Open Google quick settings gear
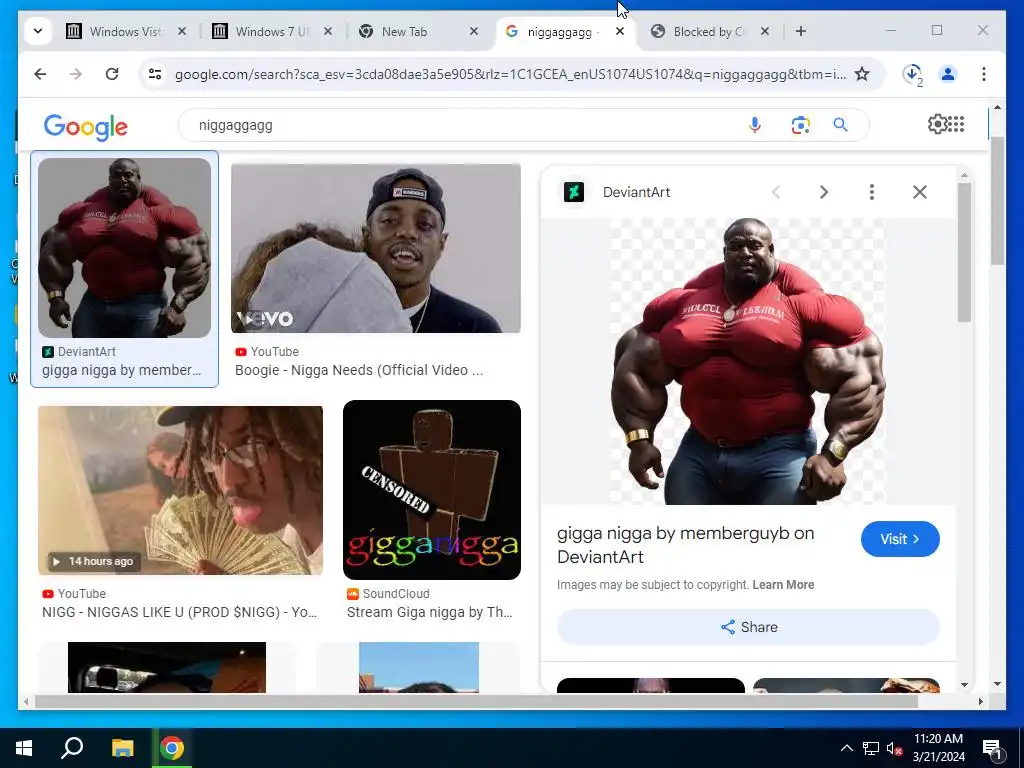The width and height of the screenshot is (1024, 768). (x=936, y=124)
